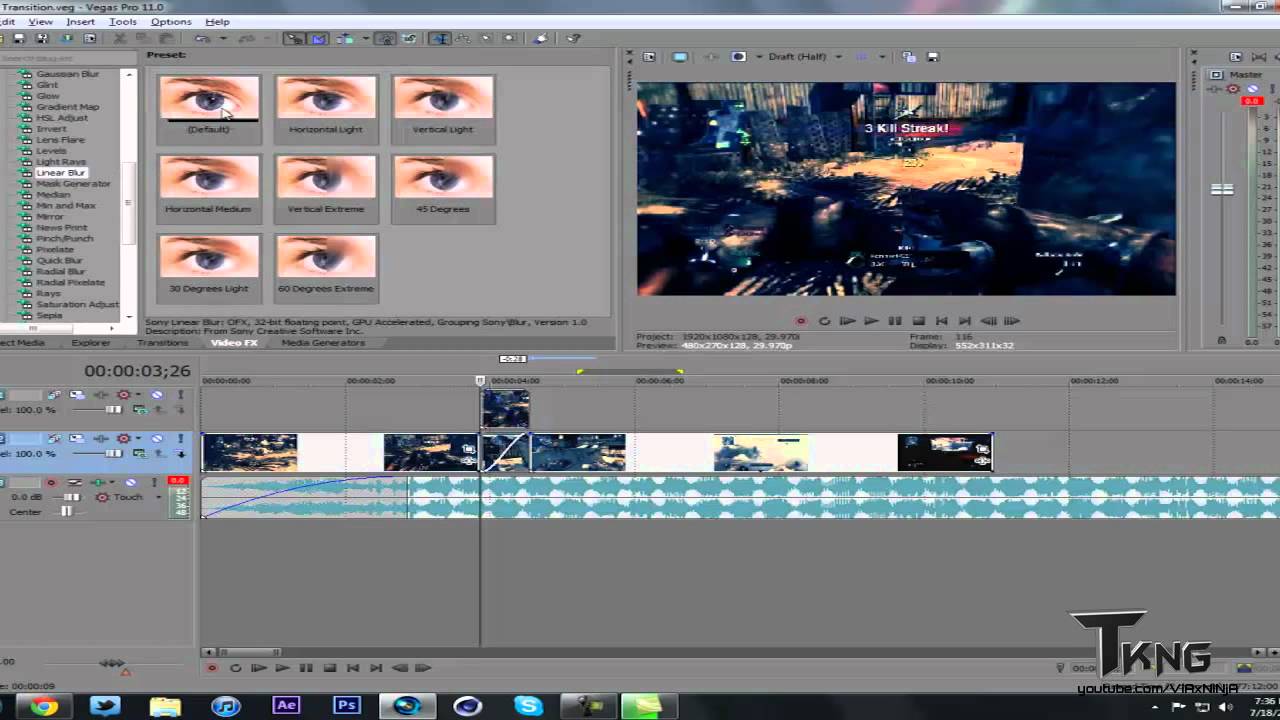Open the Tools menu

[x=123, y=21]
